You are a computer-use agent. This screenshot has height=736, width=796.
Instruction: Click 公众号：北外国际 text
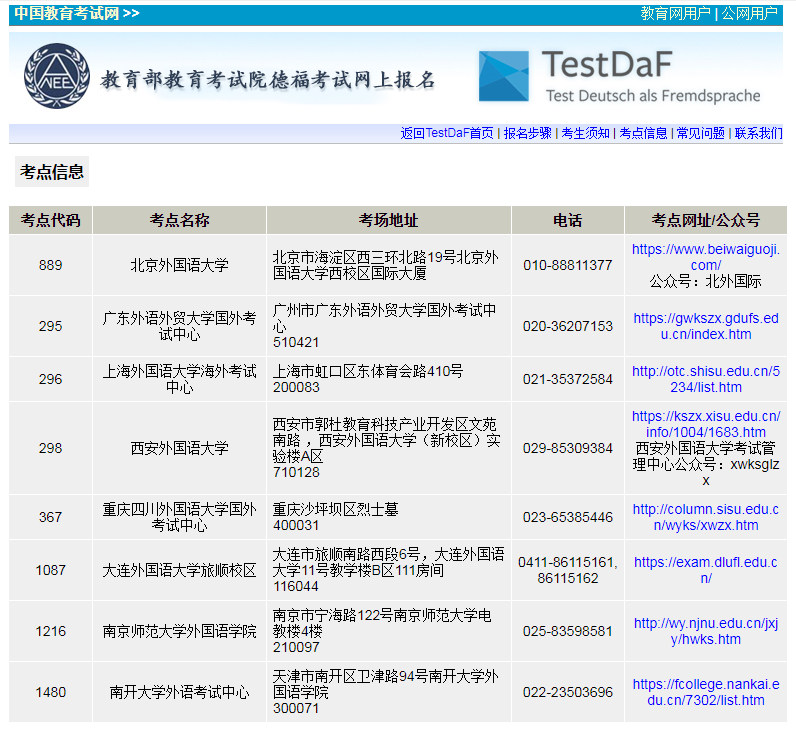(x=706, y=281)
